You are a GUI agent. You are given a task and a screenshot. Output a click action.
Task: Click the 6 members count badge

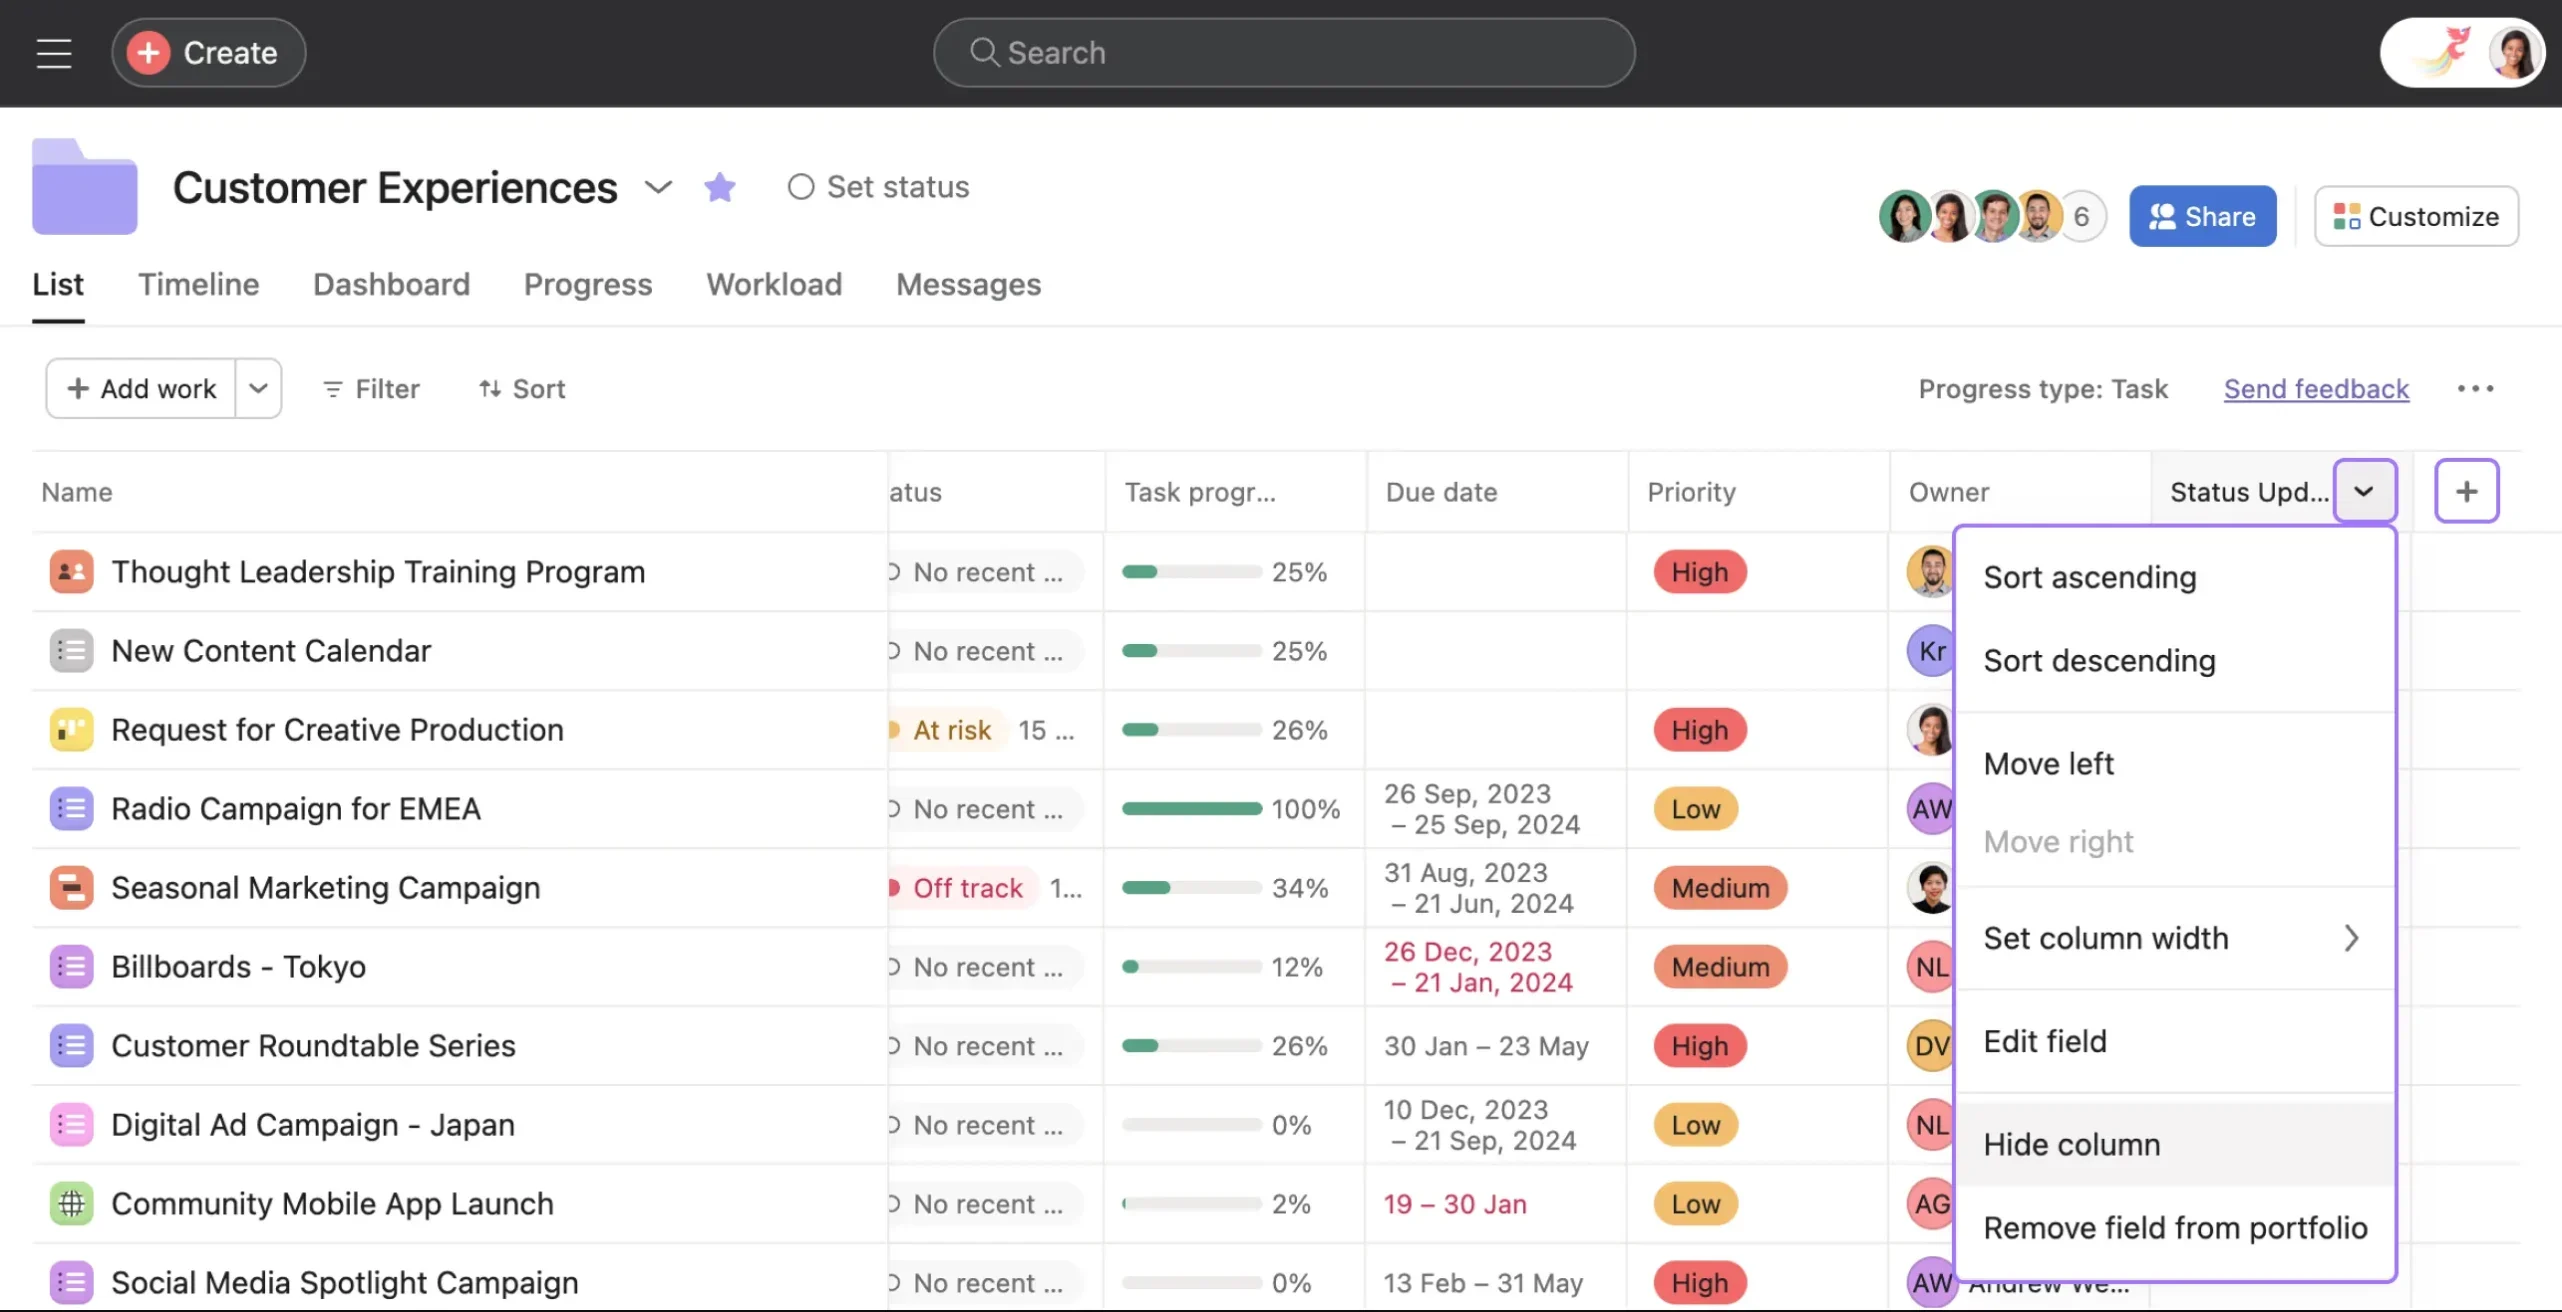tap(2082, 216)
